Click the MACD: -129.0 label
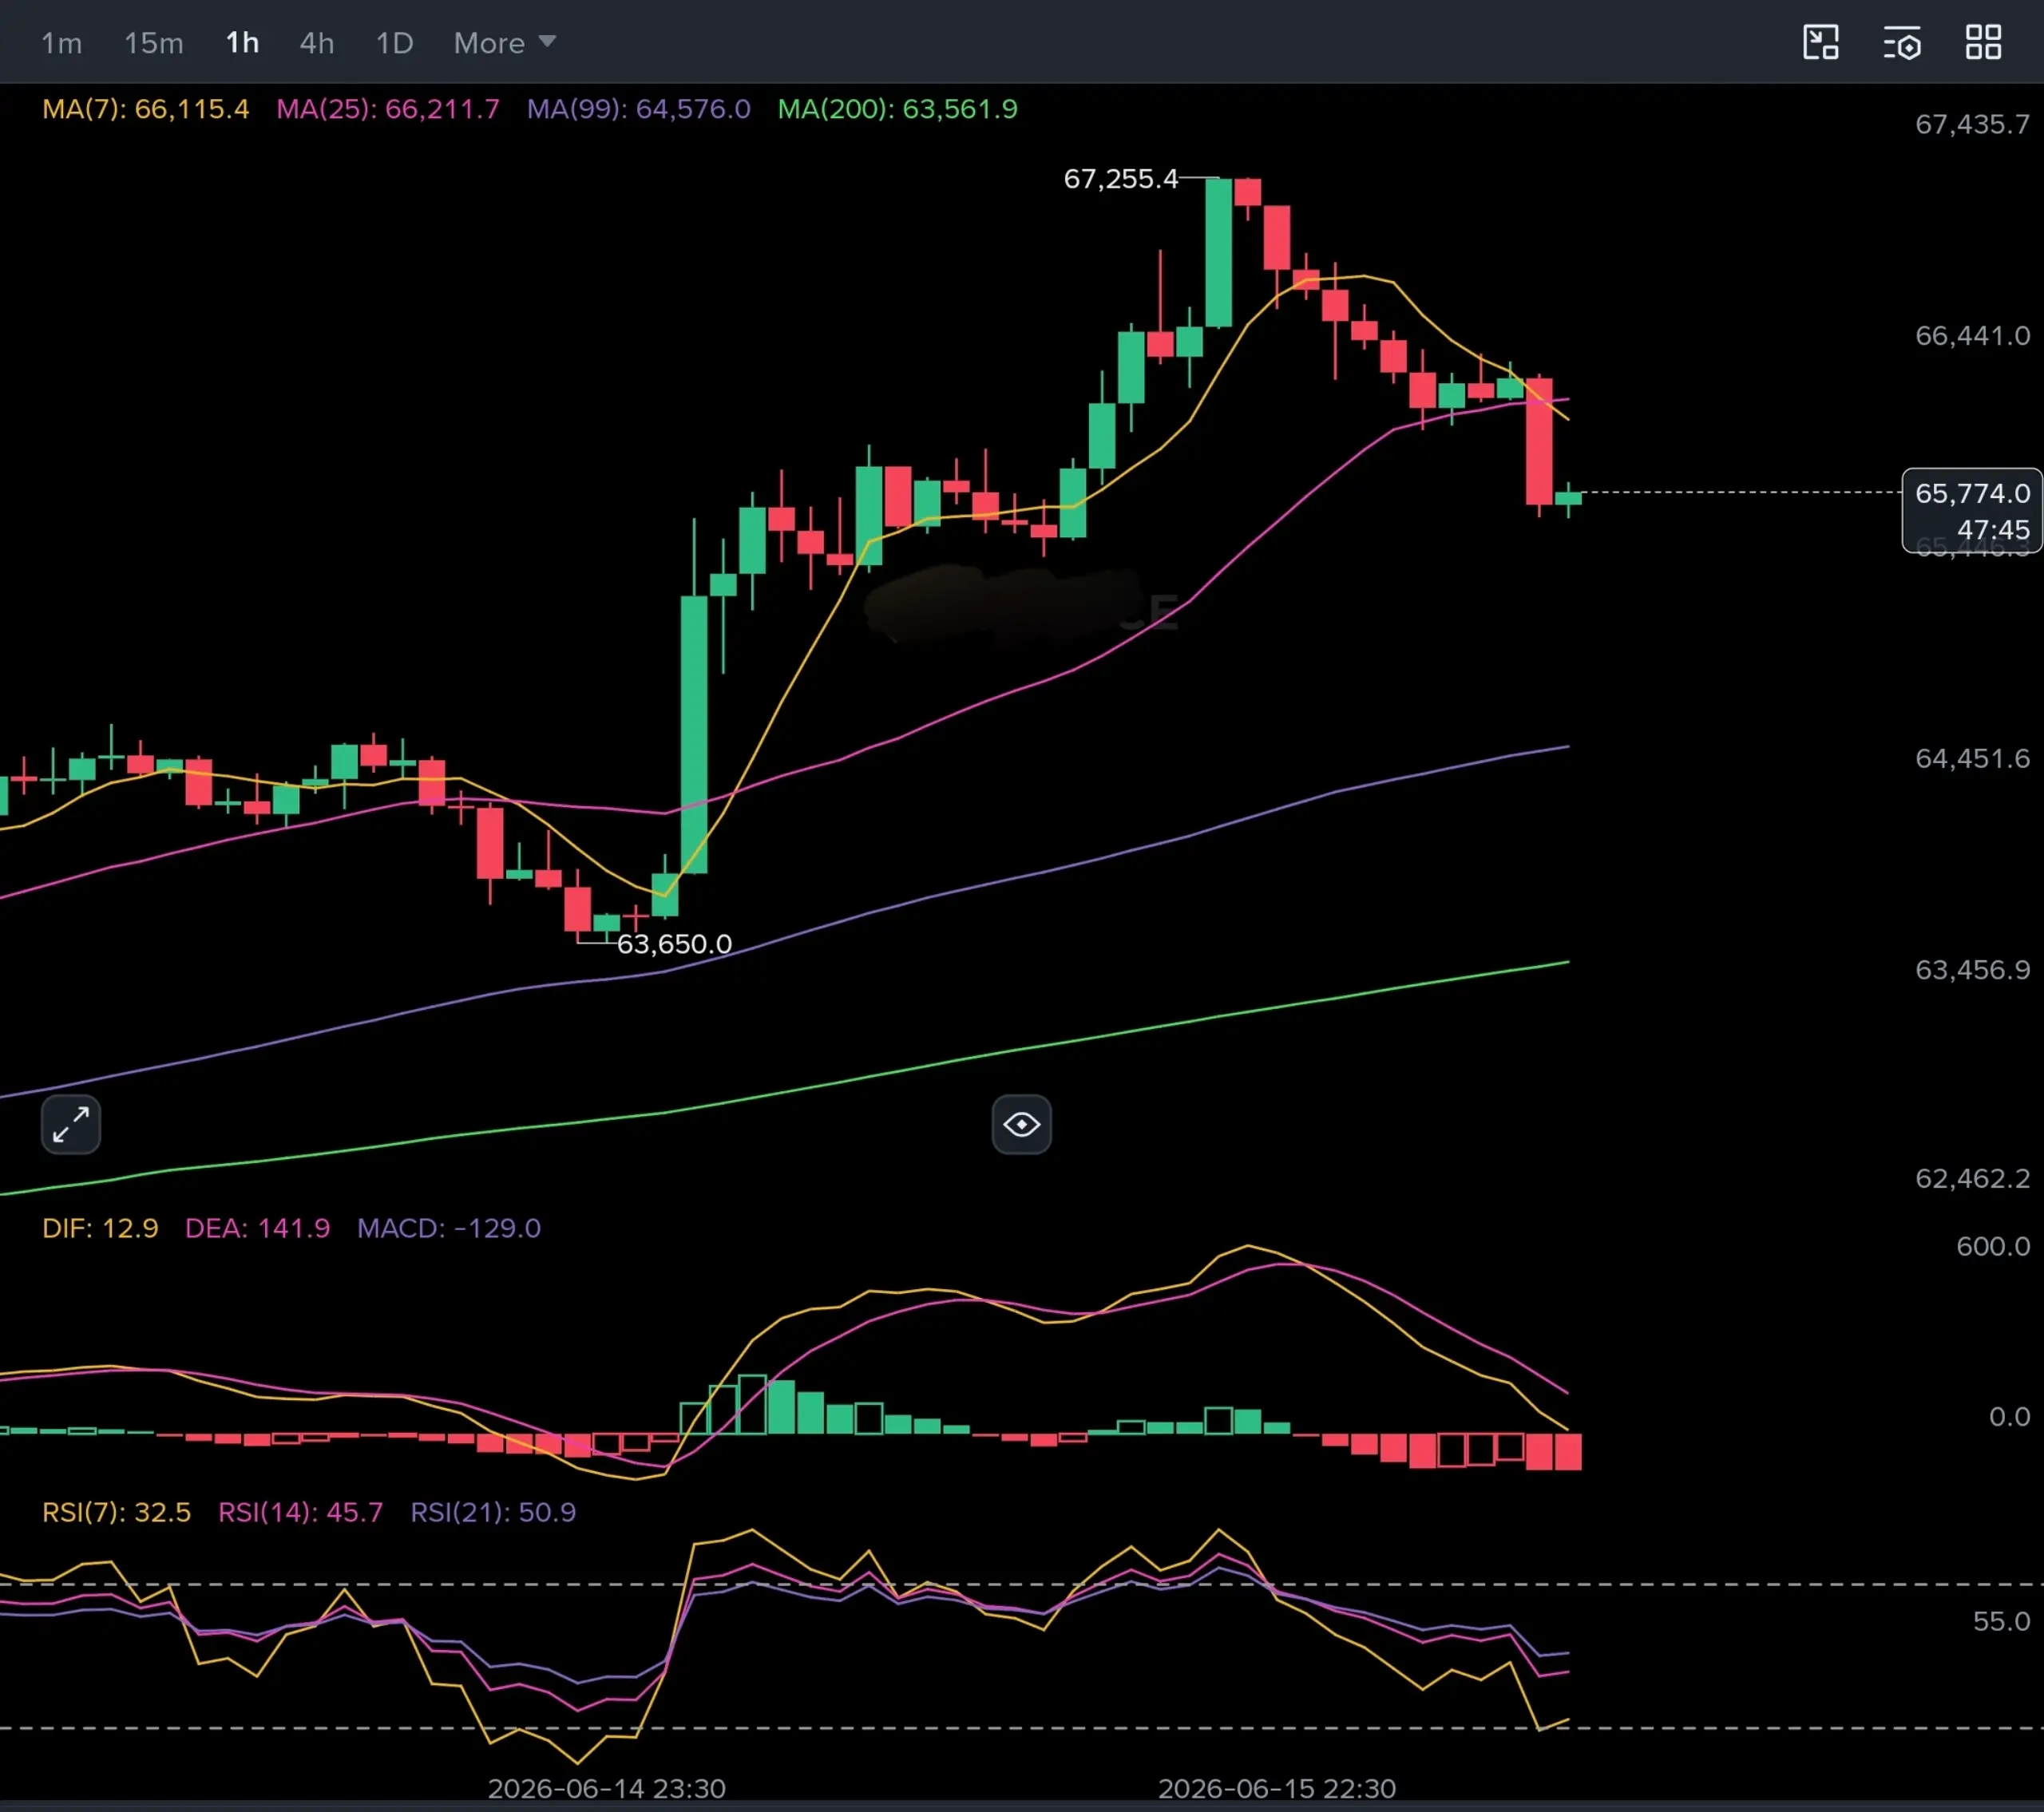The image size is (2044, 1812). (449, 1228)
